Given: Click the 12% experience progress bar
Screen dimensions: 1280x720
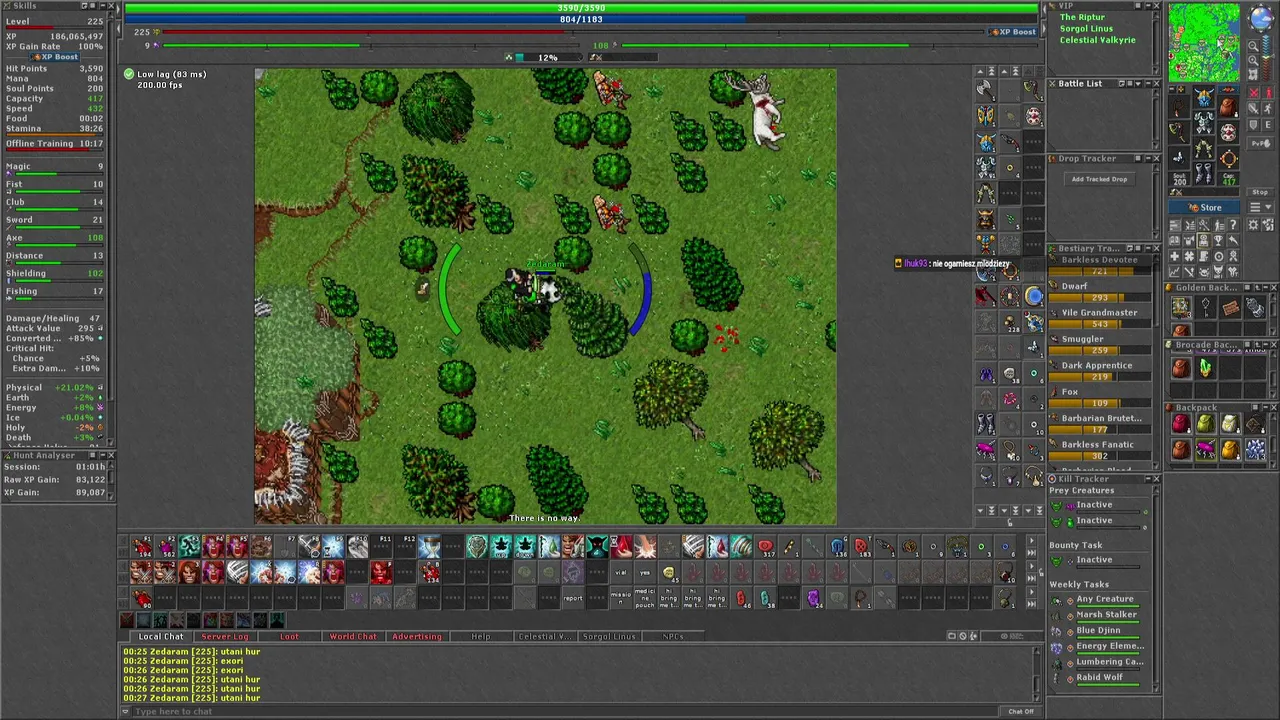Looking at the screenshot, I should 547,57.
